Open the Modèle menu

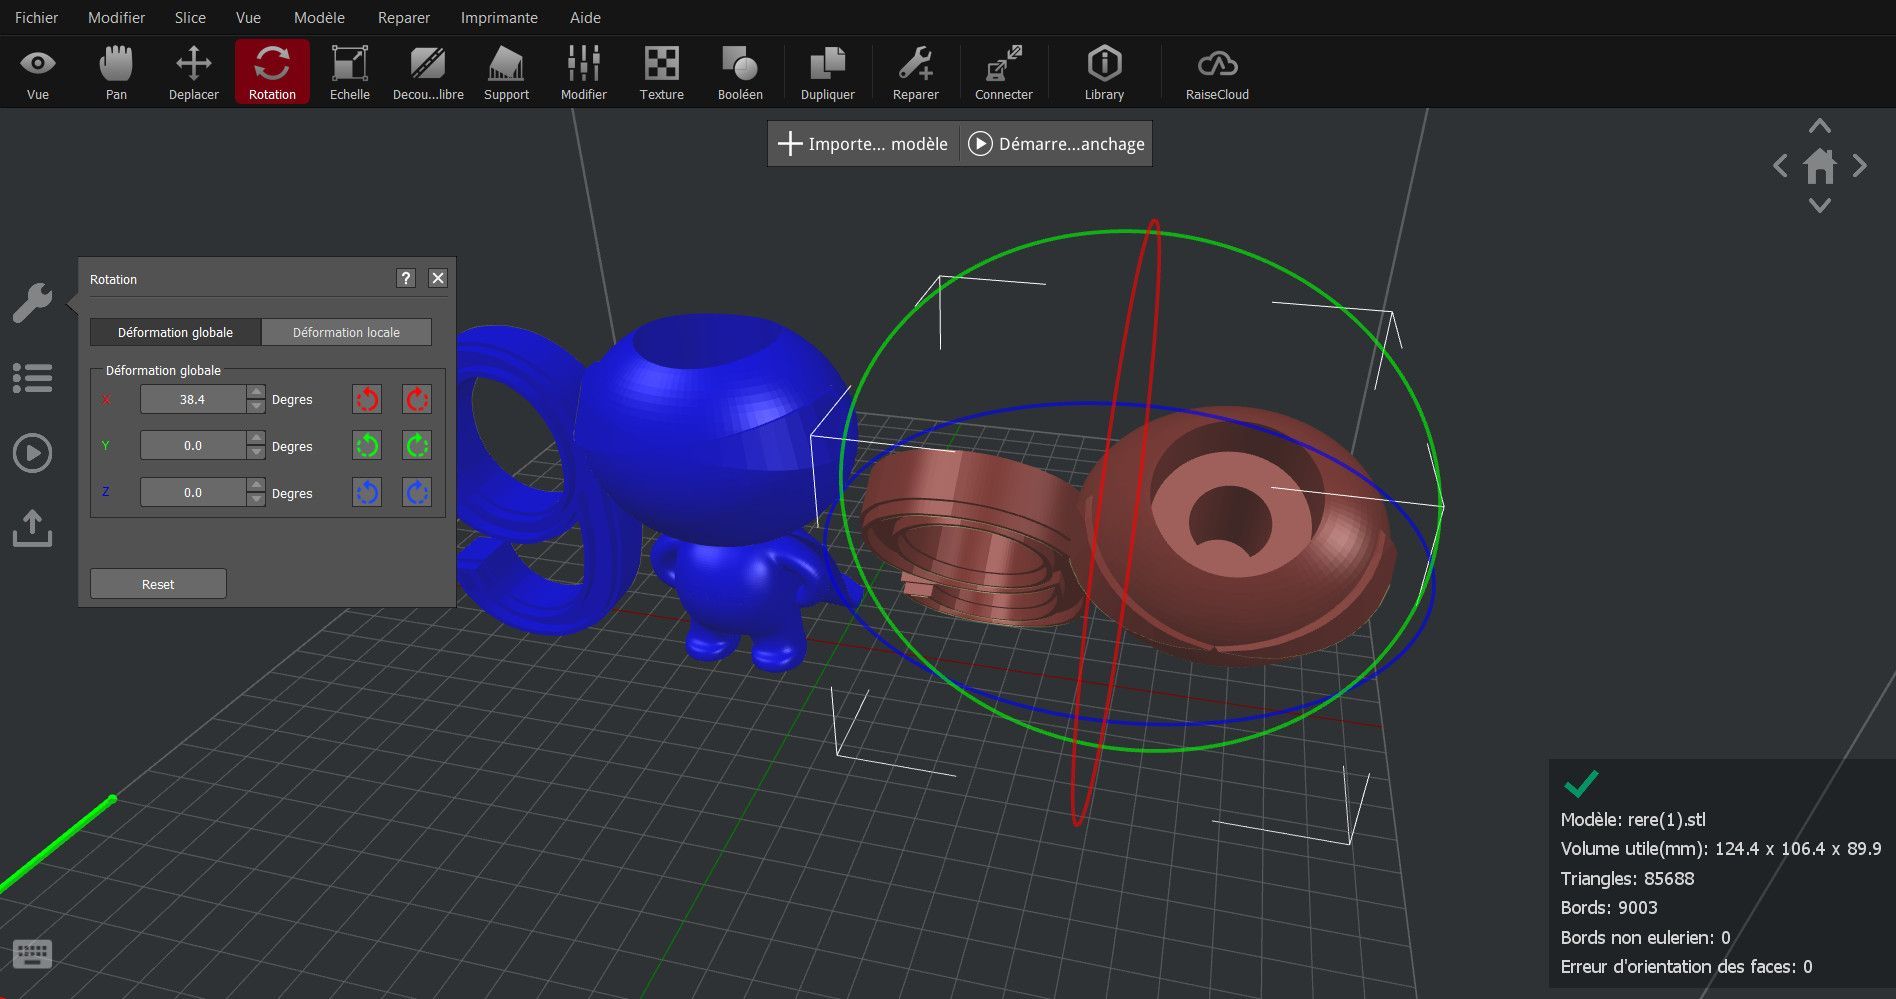pyautogui.click(x=319, y=18)
